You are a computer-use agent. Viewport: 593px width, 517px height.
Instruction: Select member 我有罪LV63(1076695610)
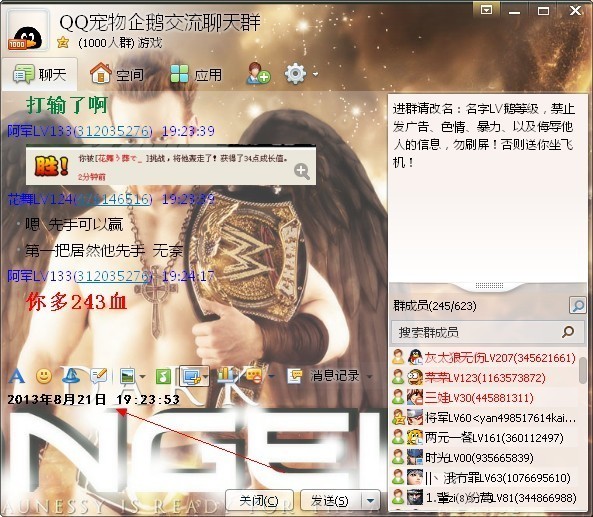[484, 478]
